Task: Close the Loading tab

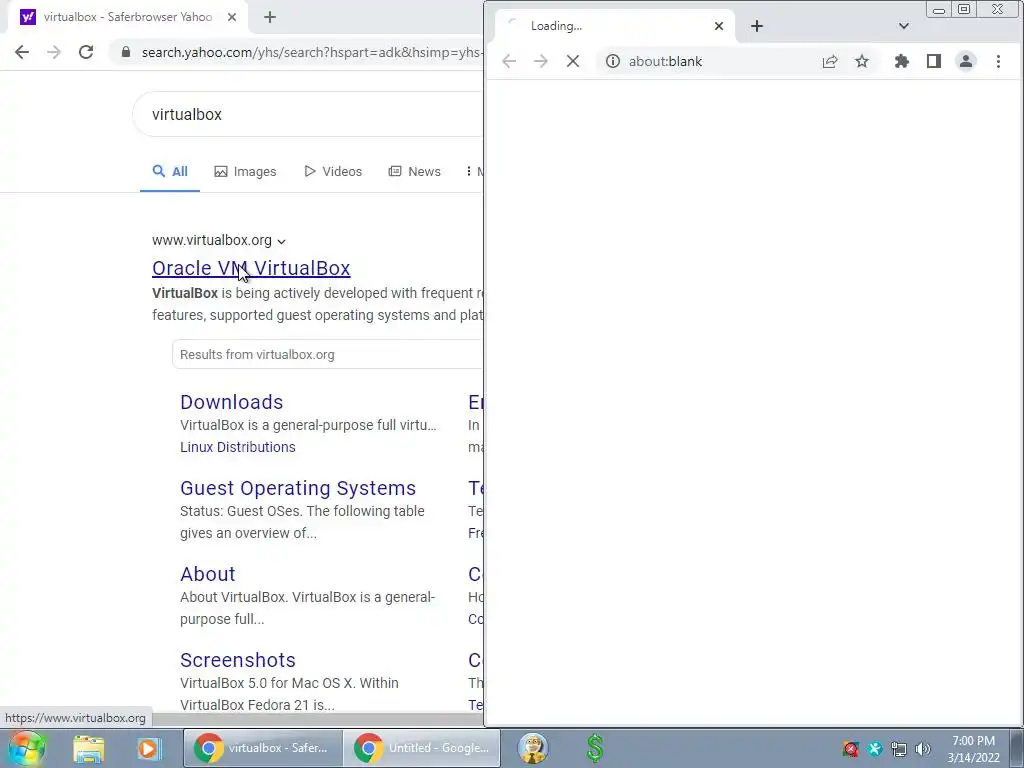Action: pos(719,26)
